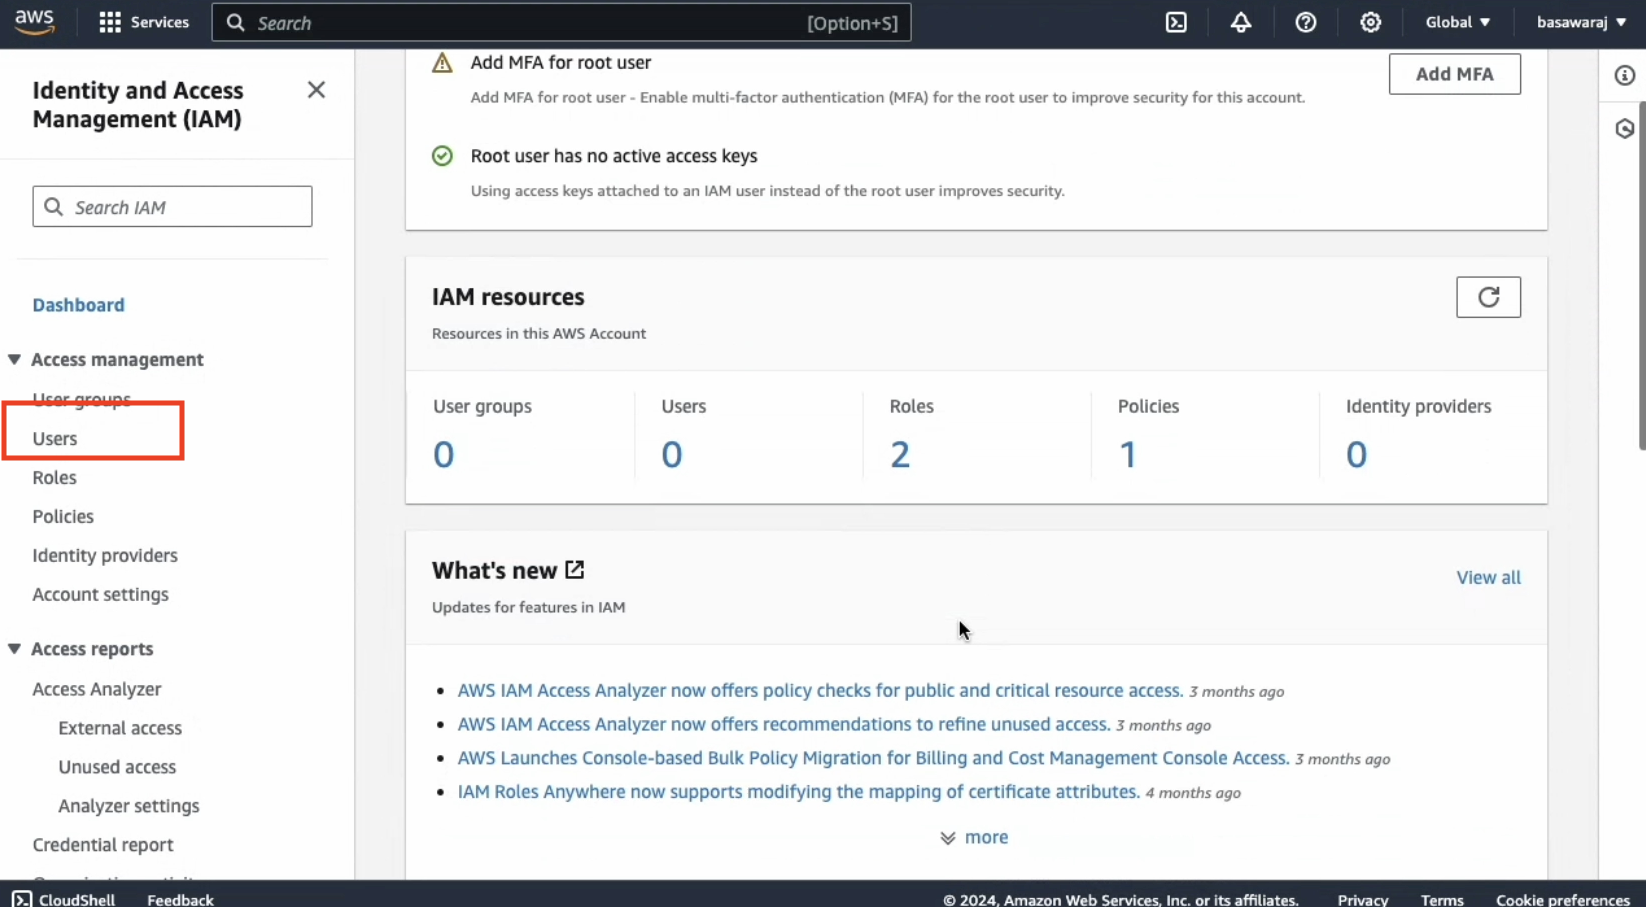Viewport: 1646px width, 907px height.
Task: Open Feedback in the footer
Action: point(180,899)
